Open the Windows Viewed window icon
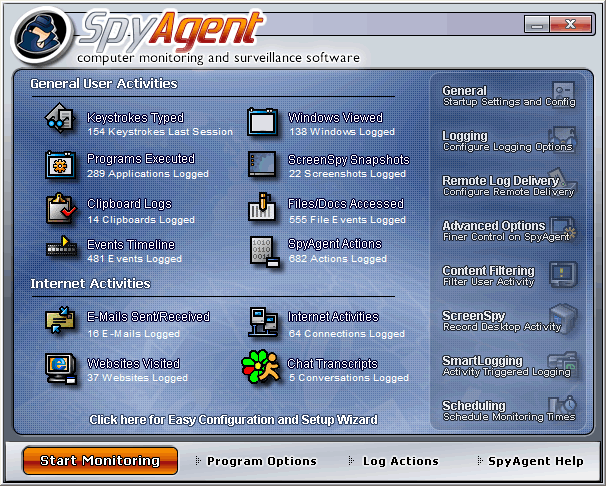Viewport: 606px width, 486px height. 262,122
